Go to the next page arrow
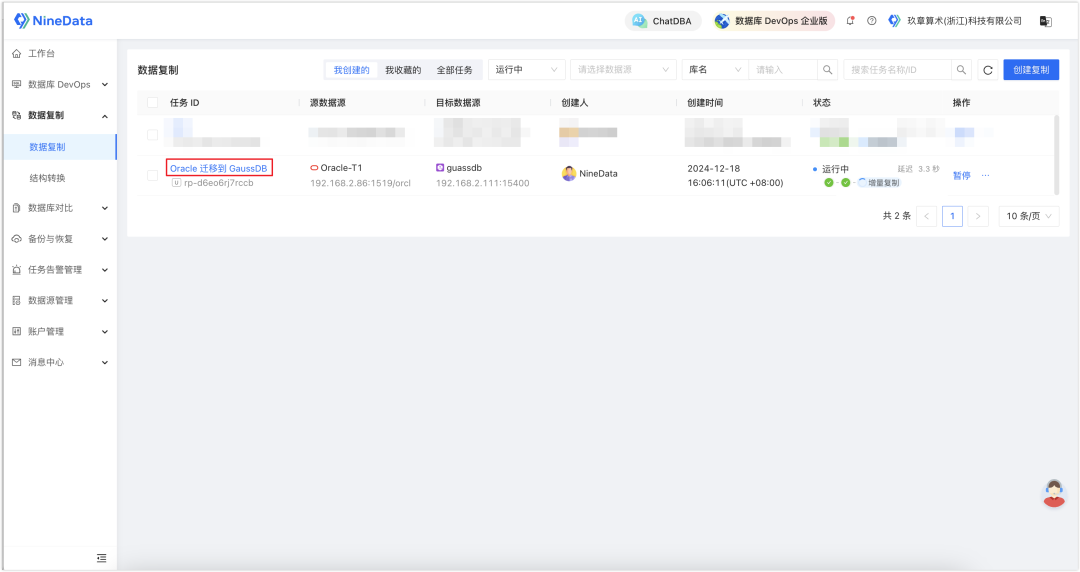Viewport: 1080px width, 572px height. (x=977, y=216)
